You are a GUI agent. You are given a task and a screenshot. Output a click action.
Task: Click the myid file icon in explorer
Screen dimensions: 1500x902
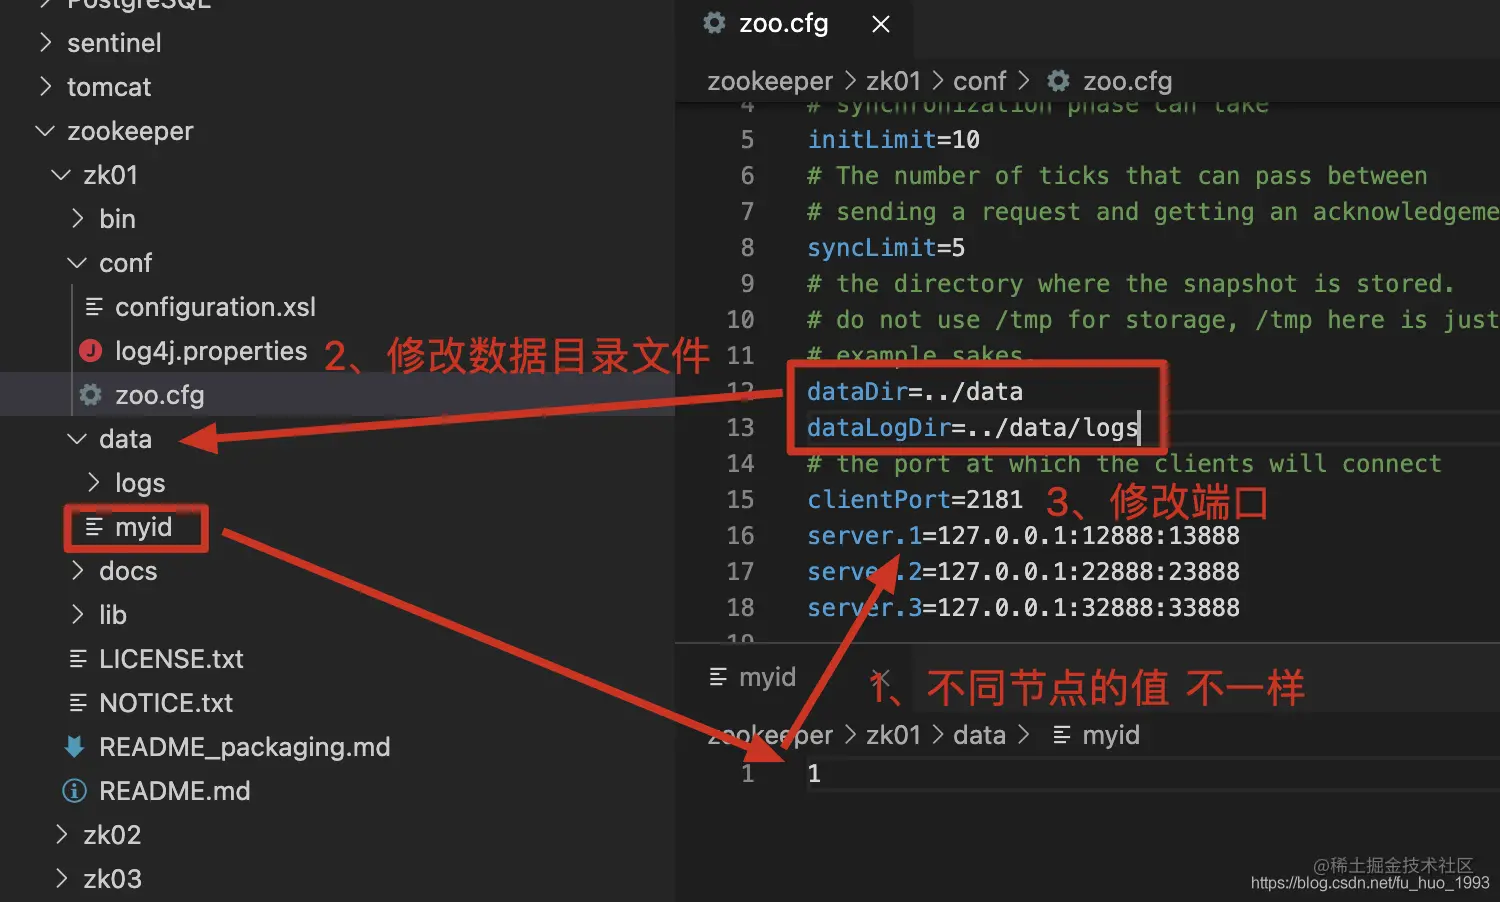[x=94, y=527]
